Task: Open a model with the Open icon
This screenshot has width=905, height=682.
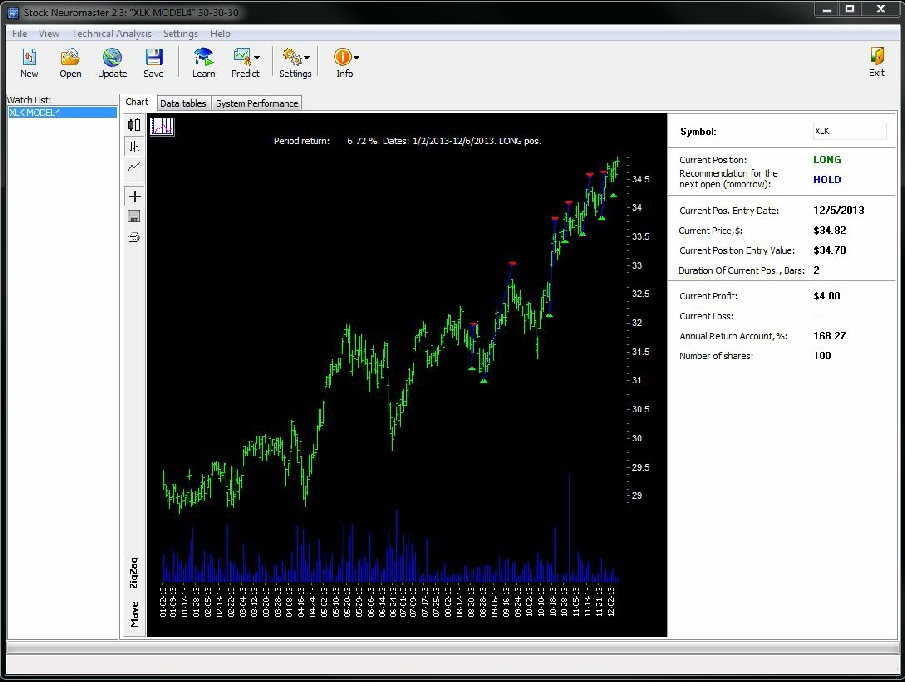Action: click(x=70, y=57)
